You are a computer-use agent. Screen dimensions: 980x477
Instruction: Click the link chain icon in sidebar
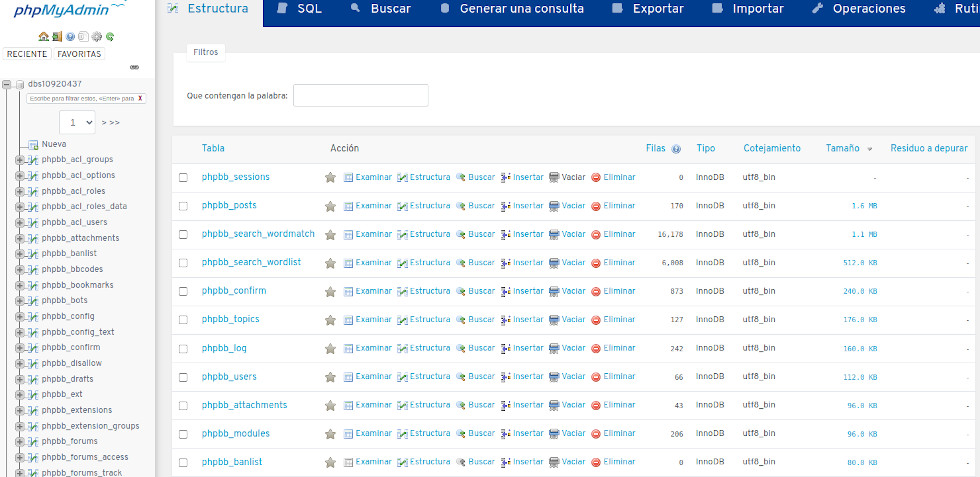[x=135, y=68]
